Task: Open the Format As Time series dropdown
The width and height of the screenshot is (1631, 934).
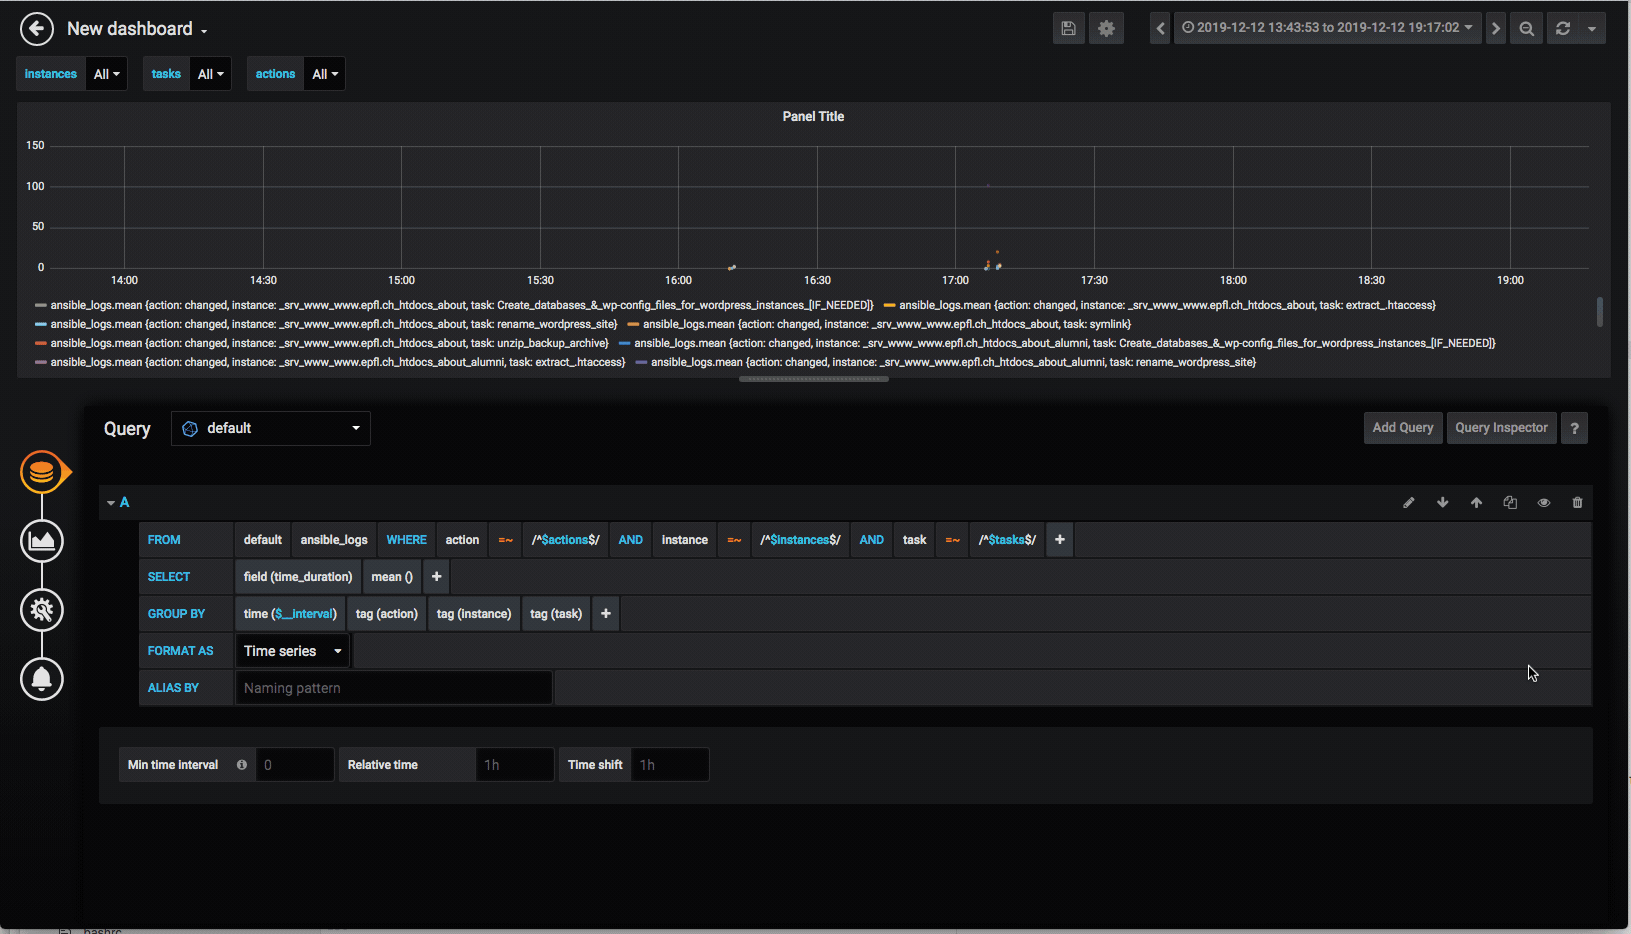Action: pyautogui.click(x=293, y=651)
